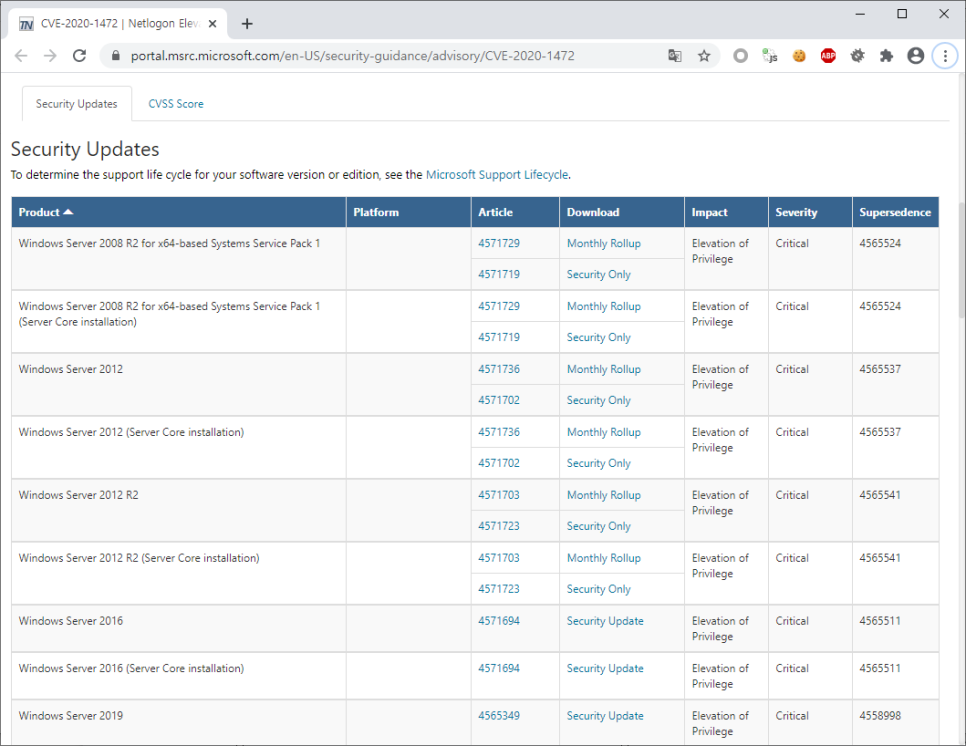966x746 pixels.
Task: Download Monthly Rollup for Server 2012 Server Core
Action: (604, 432)
